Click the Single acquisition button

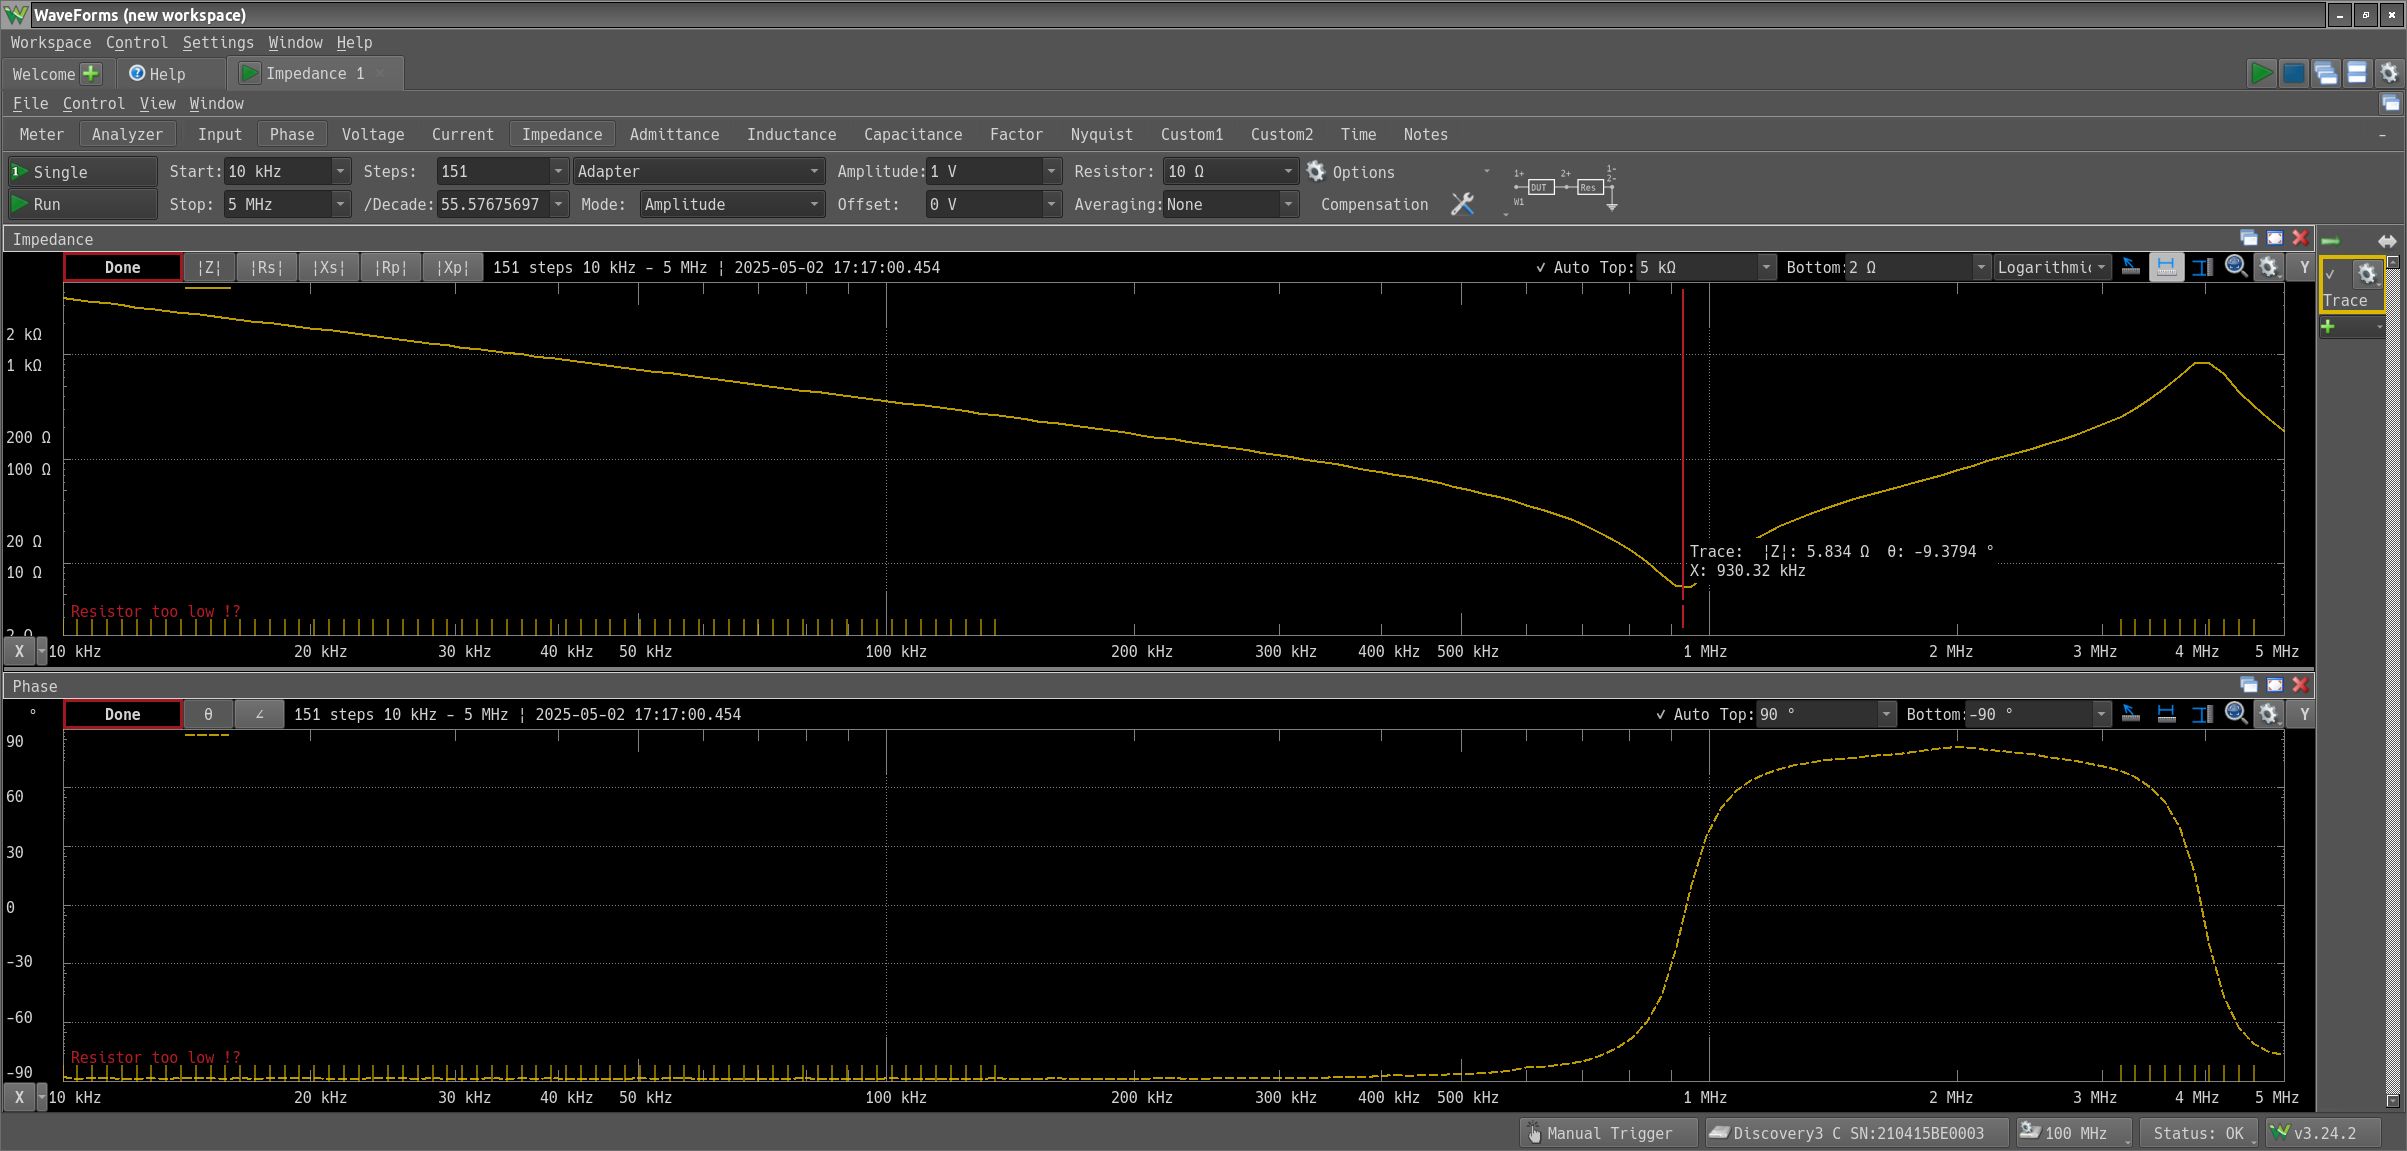click(x=82, y=172)
